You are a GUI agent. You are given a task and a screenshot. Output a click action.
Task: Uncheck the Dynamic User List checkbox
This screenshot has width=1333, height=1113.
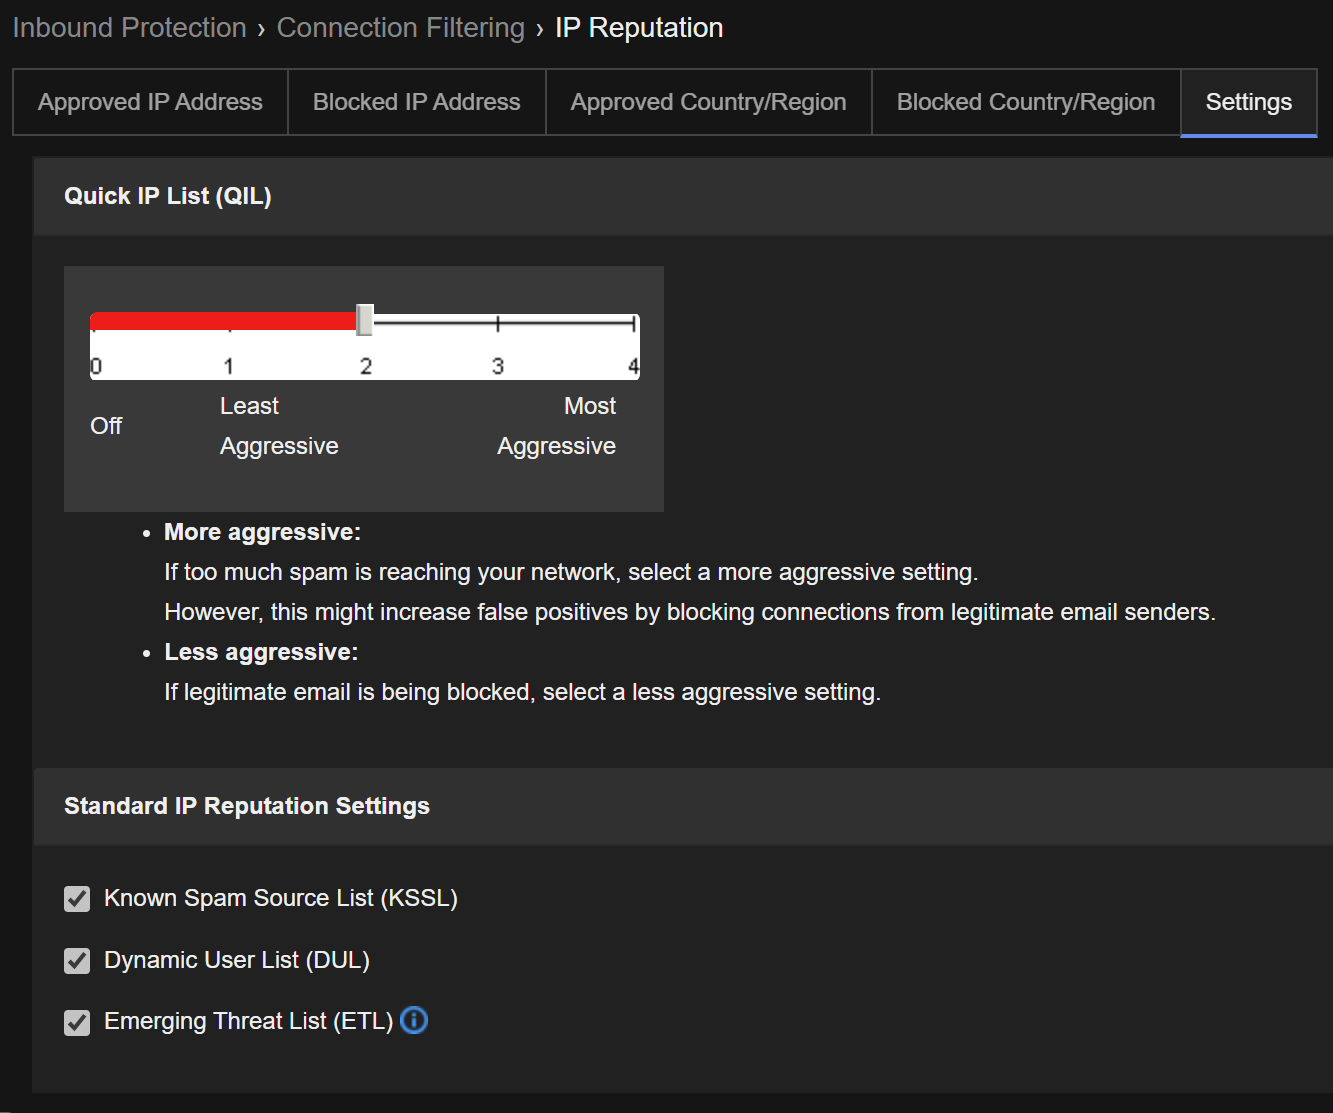click(77, 961)
